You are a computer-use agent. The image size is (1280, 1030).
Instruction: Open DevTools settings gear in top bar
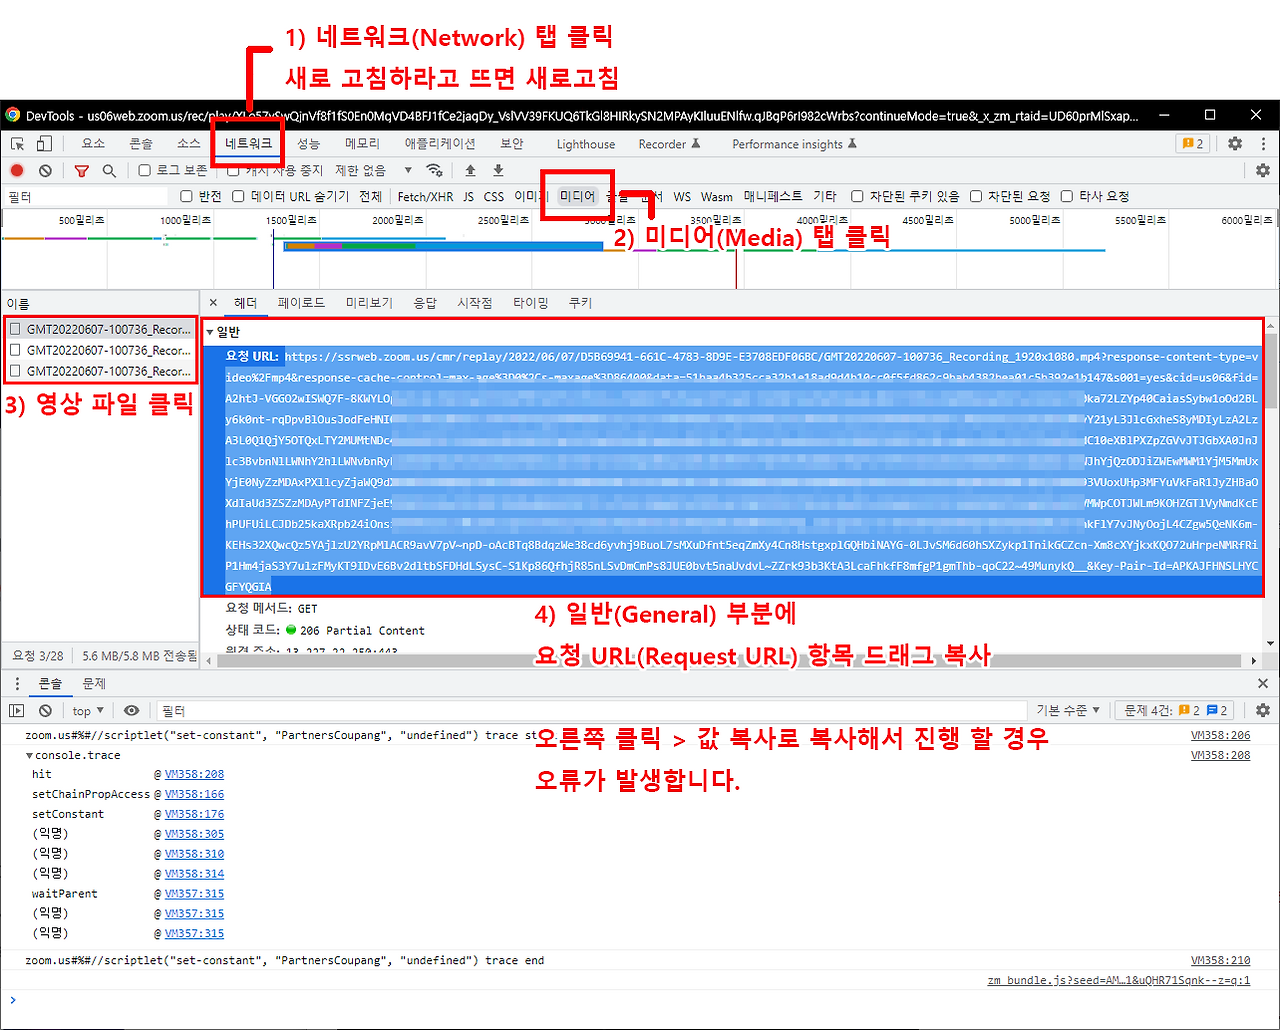[x=1235, y=144]
